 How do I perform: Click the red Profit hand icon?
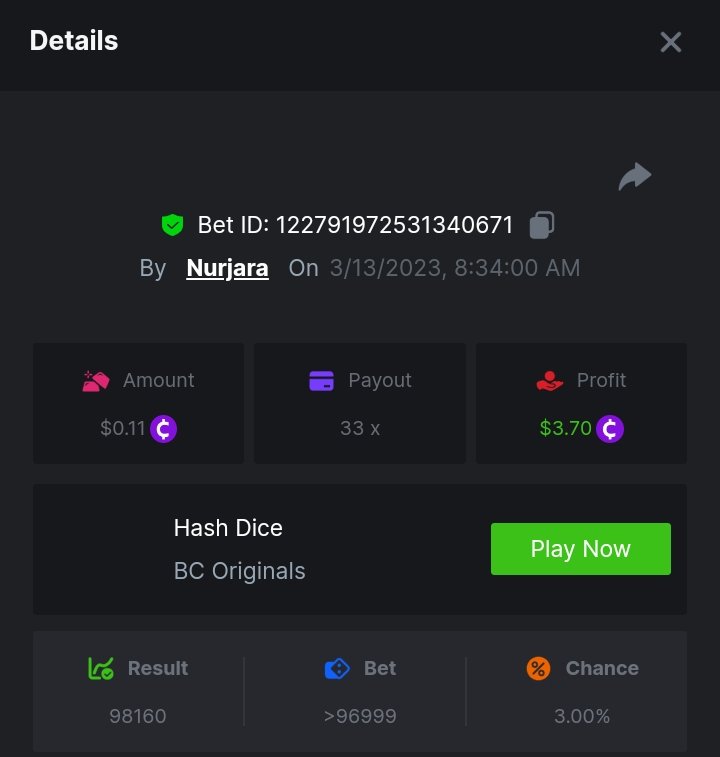pyautogui.click(x=550, y=381)
